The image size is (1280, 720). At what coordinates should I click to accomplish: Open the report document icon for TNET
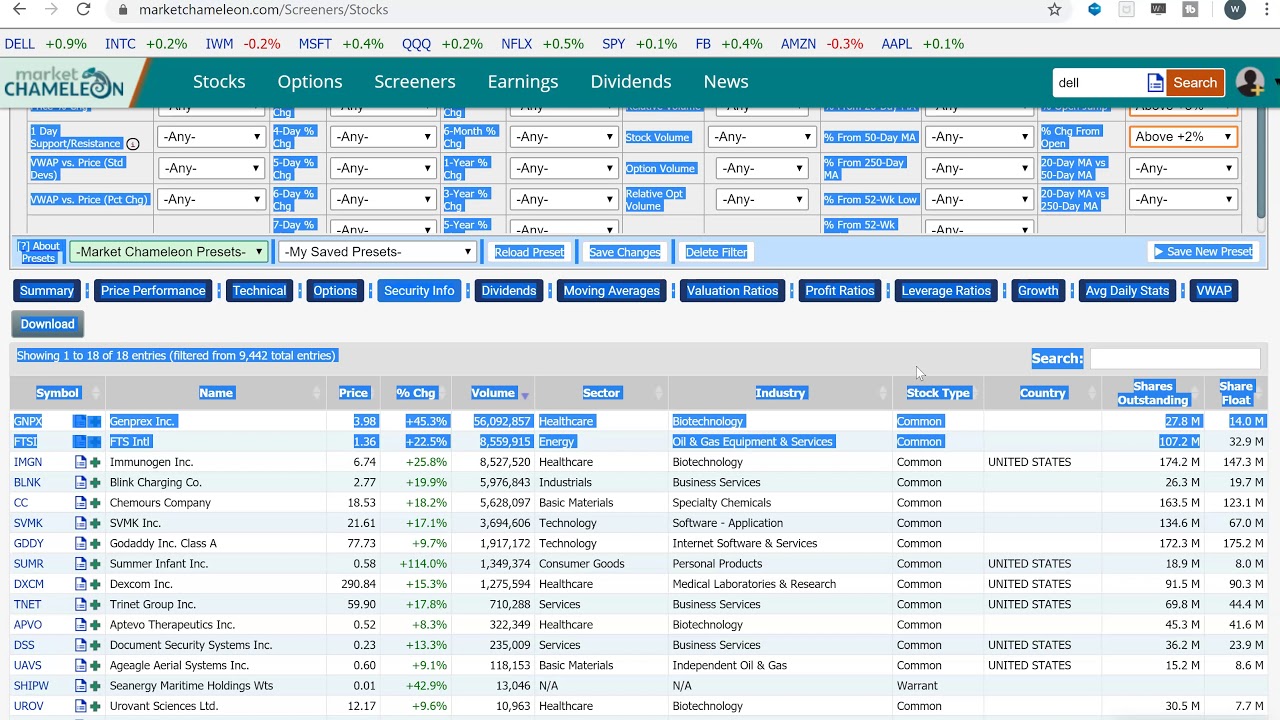(x=81, y=604)
